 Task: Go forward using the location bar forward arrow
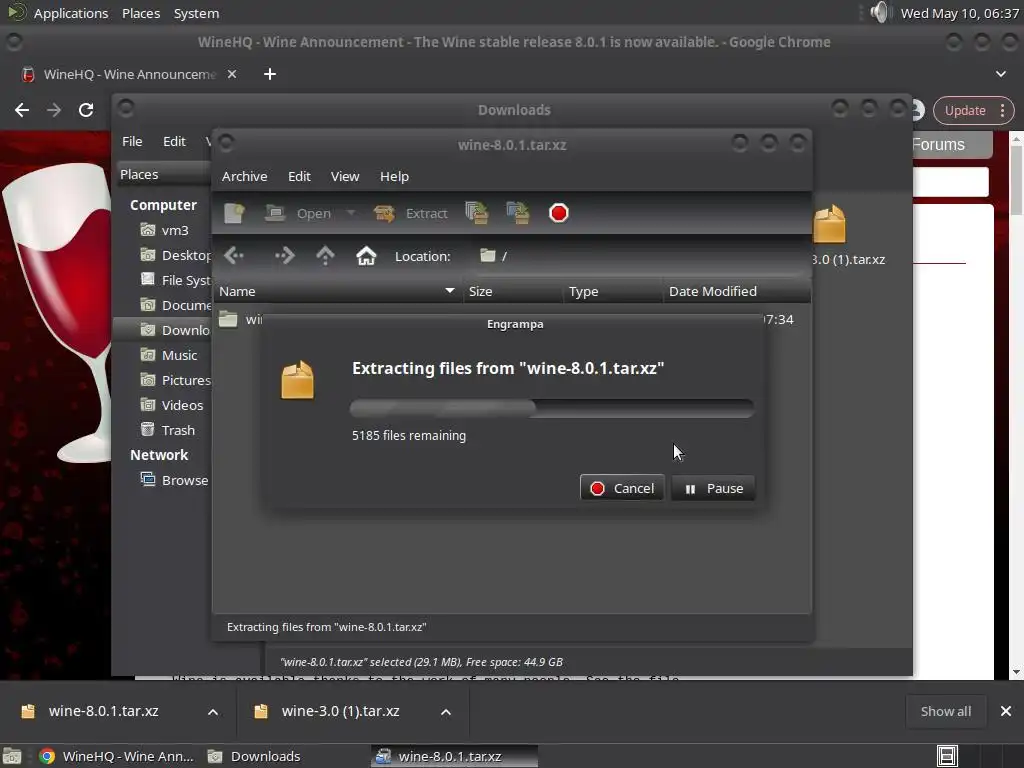tap(285, 256)
